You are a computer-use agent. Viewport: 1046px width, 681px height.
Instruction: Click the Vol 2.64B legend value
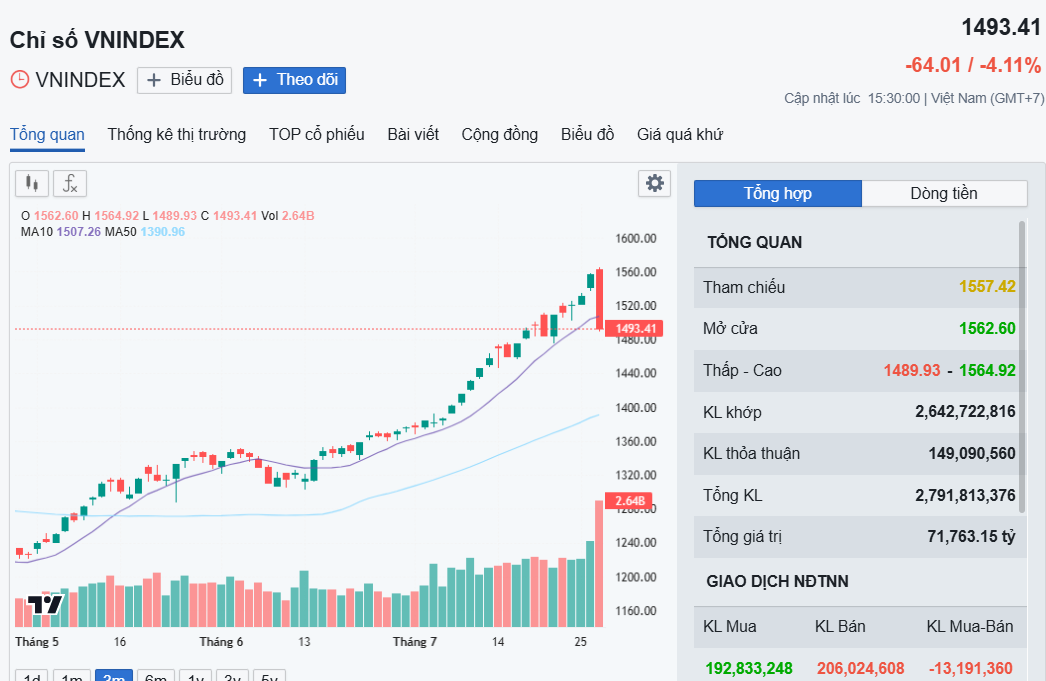(298, 216)
